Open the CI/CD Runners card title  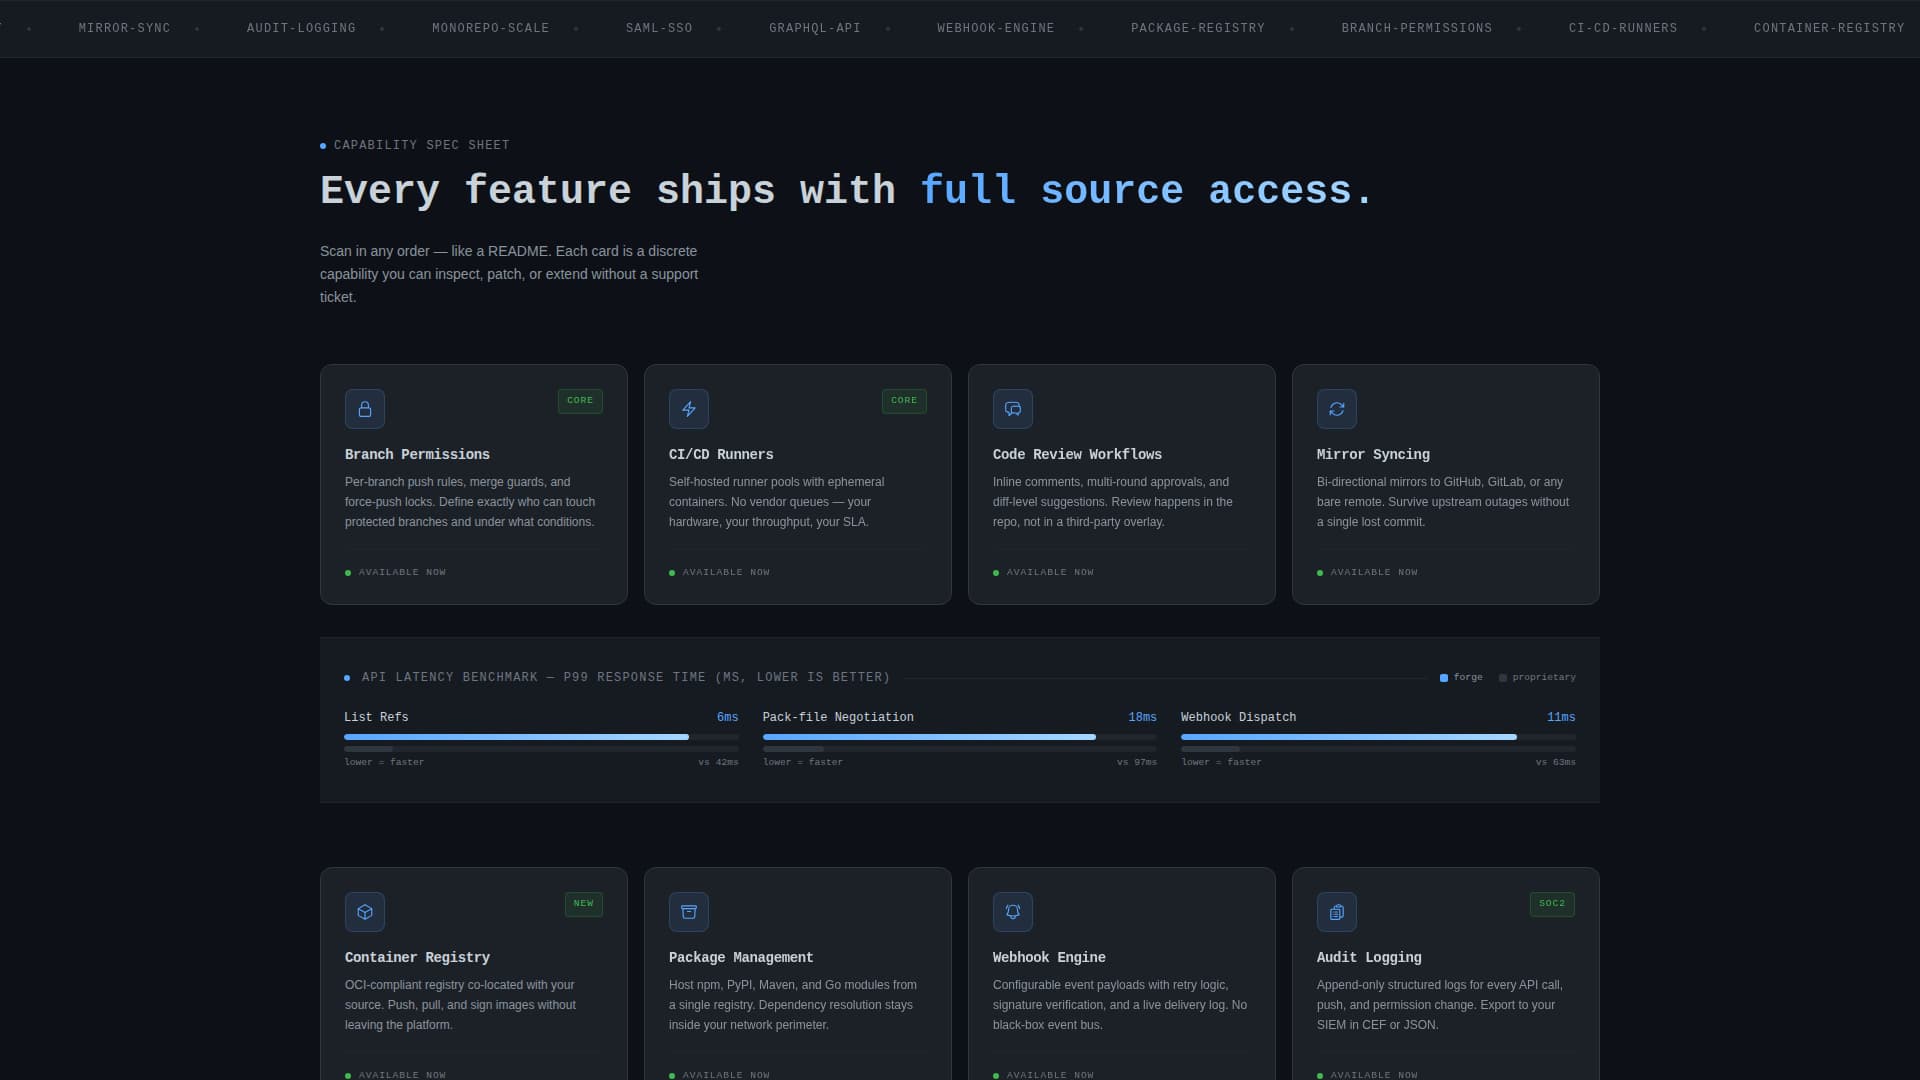721,455
